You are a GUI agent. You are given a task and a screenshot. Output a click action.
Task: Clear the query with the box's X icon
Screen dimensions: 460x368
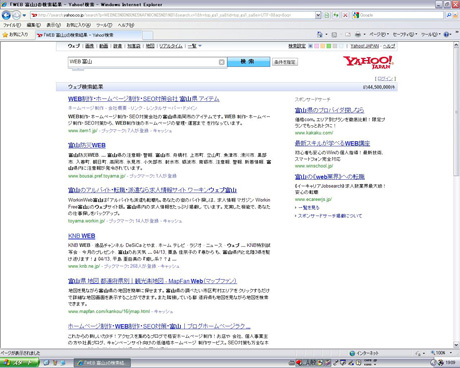(222, 62)
